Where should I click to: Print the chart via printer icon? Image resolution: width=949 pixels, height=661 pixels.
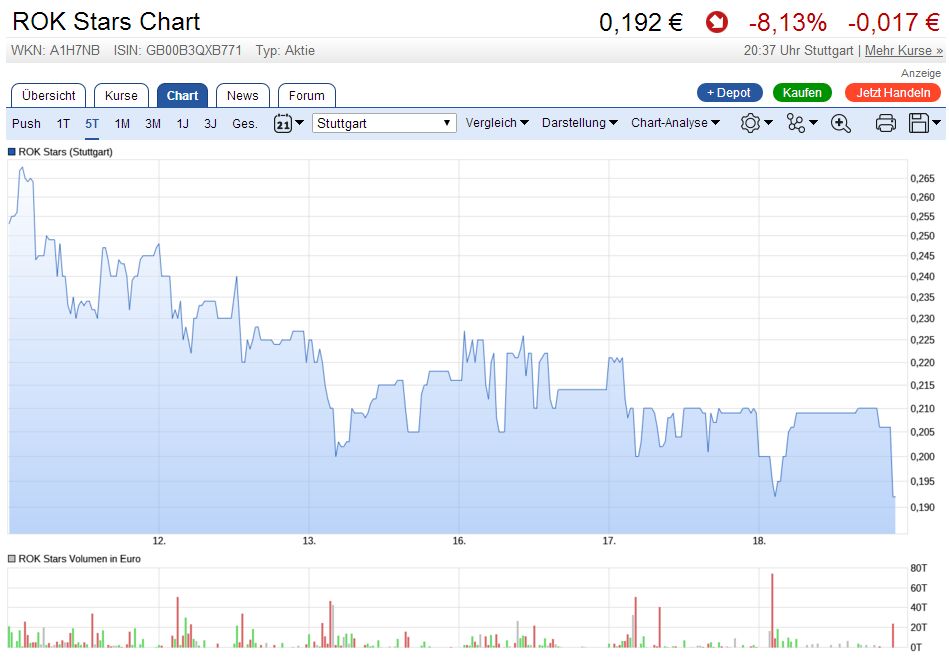pos(885,123)
